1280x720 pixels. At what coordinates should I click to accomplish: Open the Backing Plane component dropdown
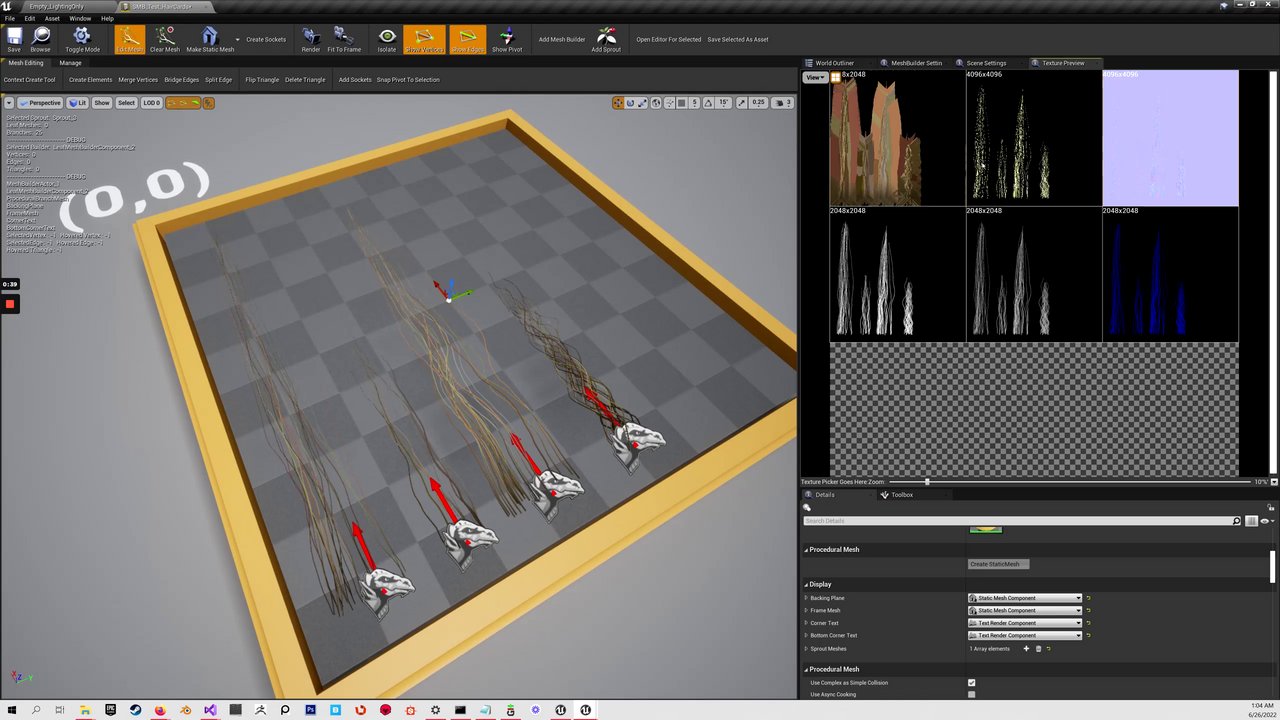tap(1025, 598)
